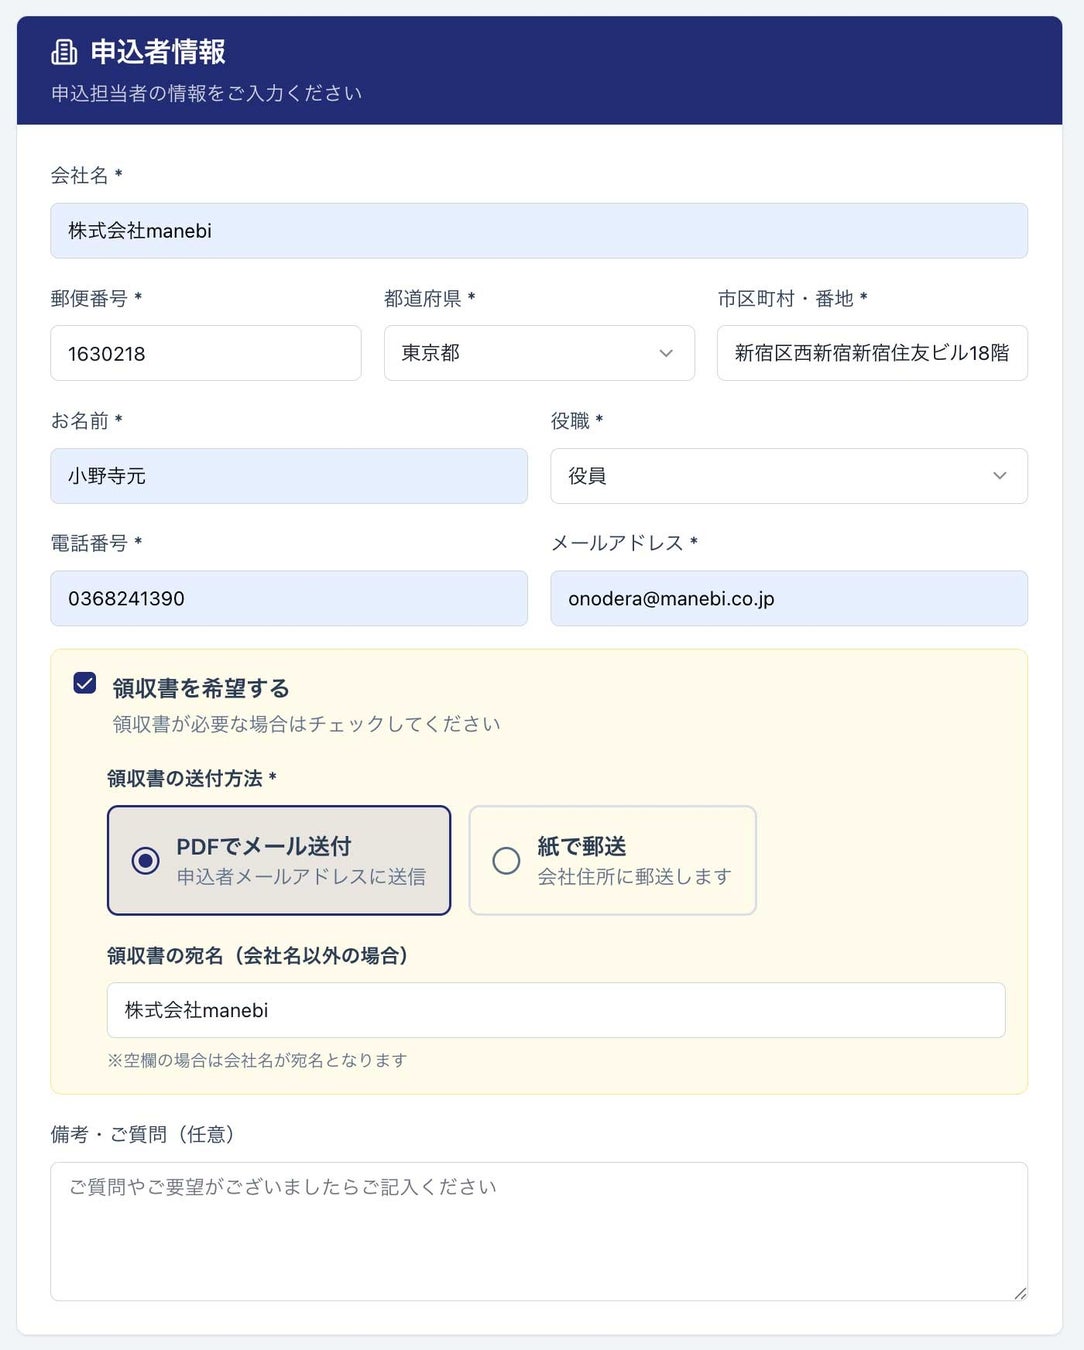The image size is (1084, 1350).
Task: Click the 領収書の宛名 input field
Action: click(x=555, y=1010)
